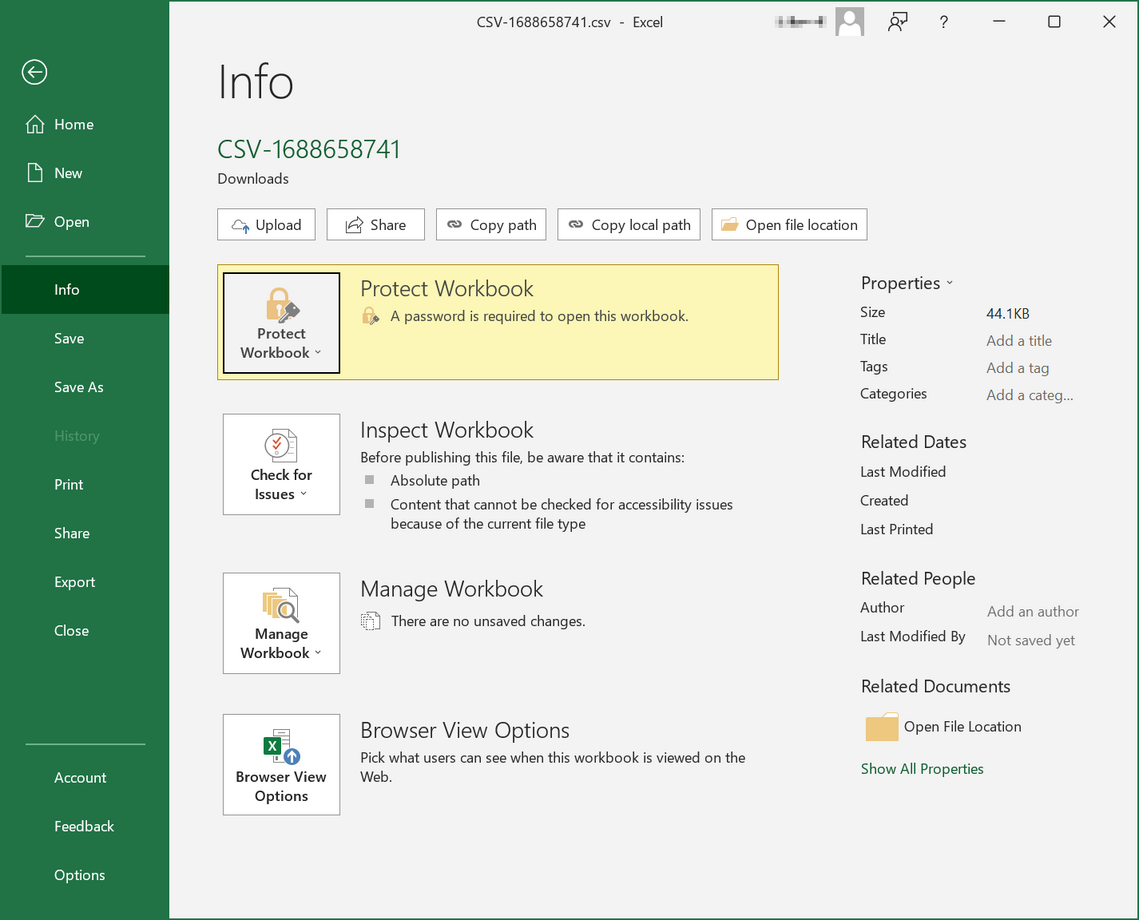Click the feedback person icon in title bar
This screenshot has height=920, width=1139.
[898, 22]
